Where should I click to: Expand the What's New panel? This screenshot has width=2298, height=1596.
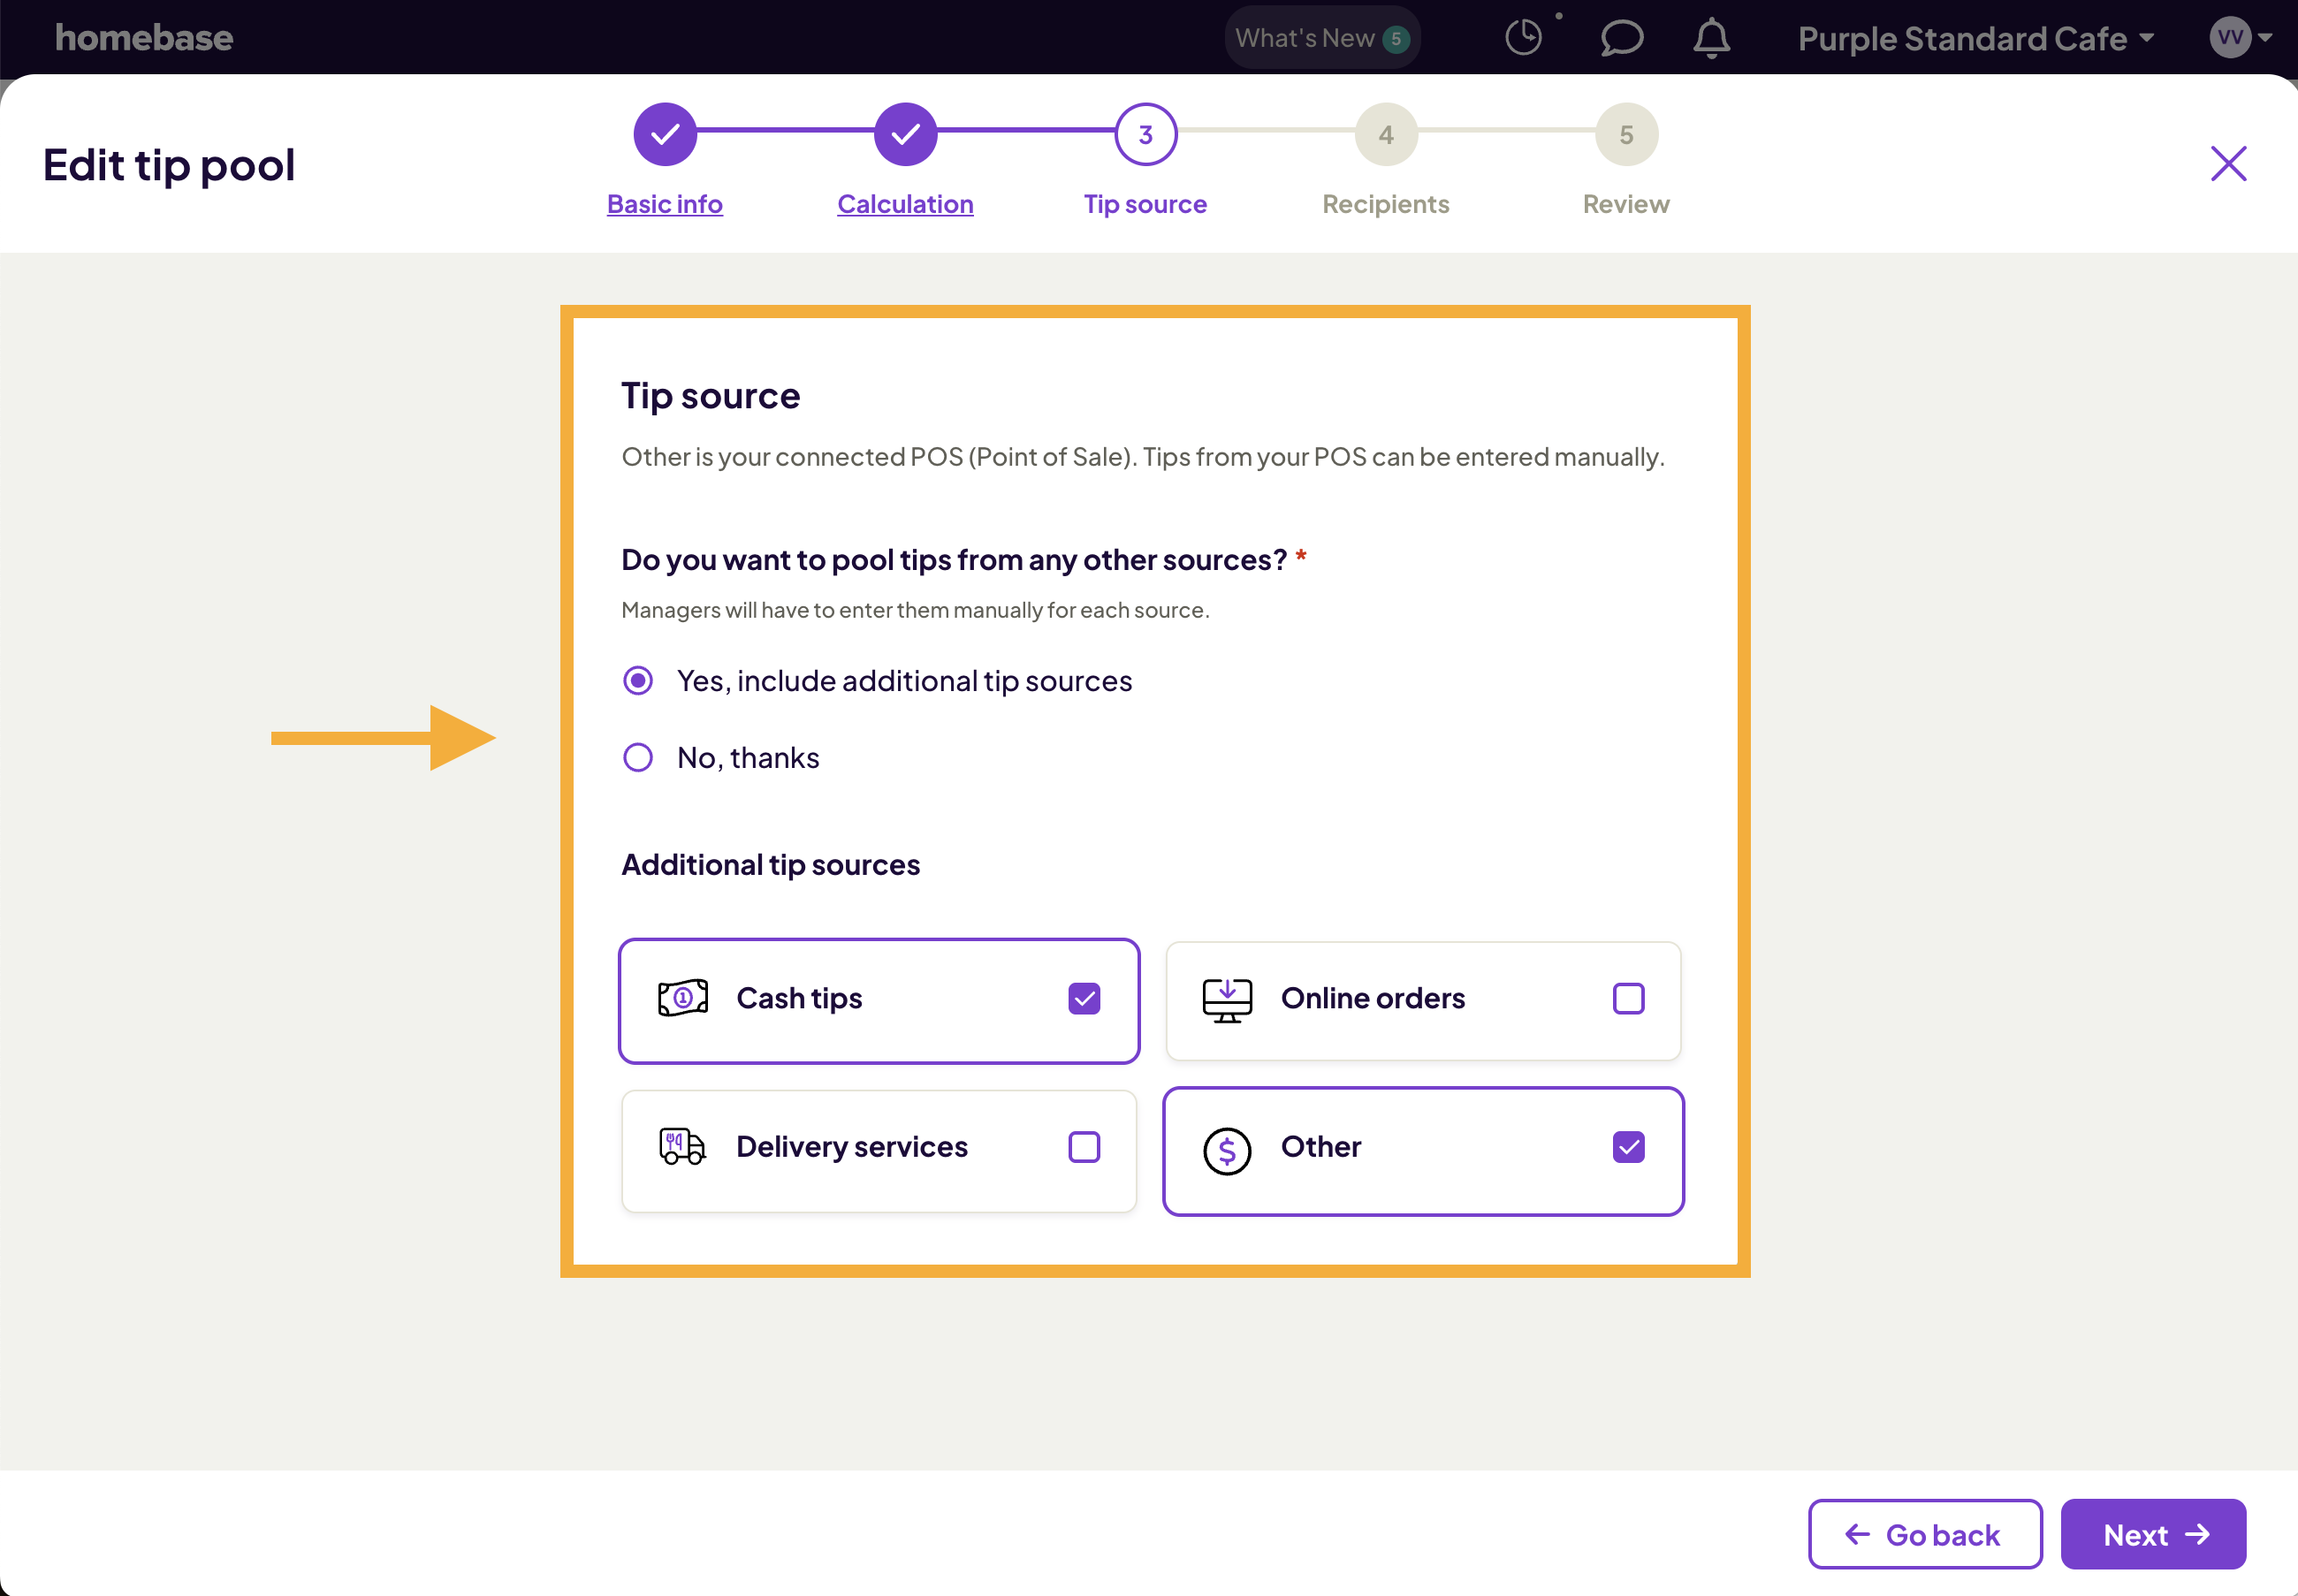1321,37
